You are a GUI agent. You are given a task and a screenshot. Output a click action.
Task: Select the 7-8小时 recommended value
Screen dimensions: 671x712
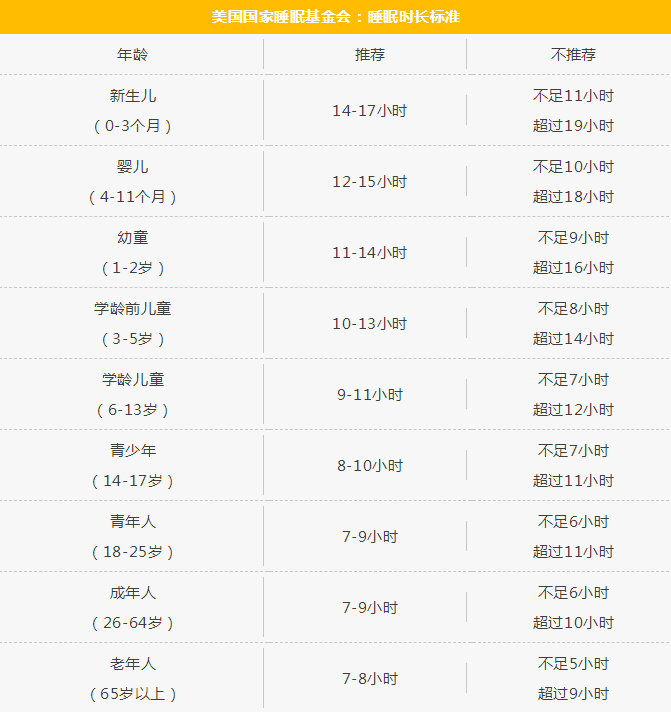370,679
